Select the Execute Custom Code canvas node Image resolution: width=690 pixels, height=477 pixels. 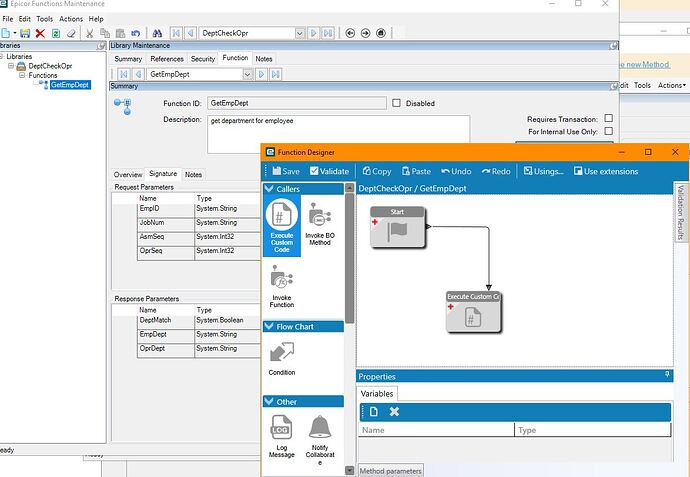(x=473, y=312)
